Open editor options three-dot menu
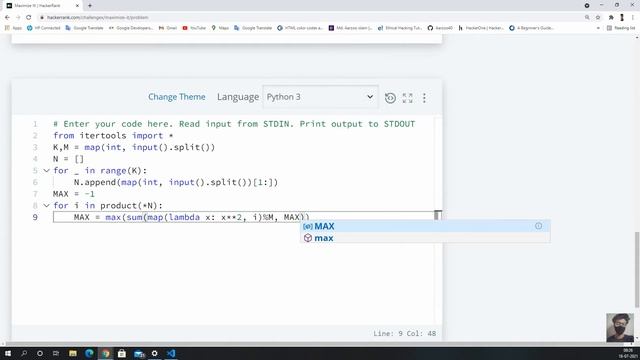640x360 pixels. (x=424, y=98)
